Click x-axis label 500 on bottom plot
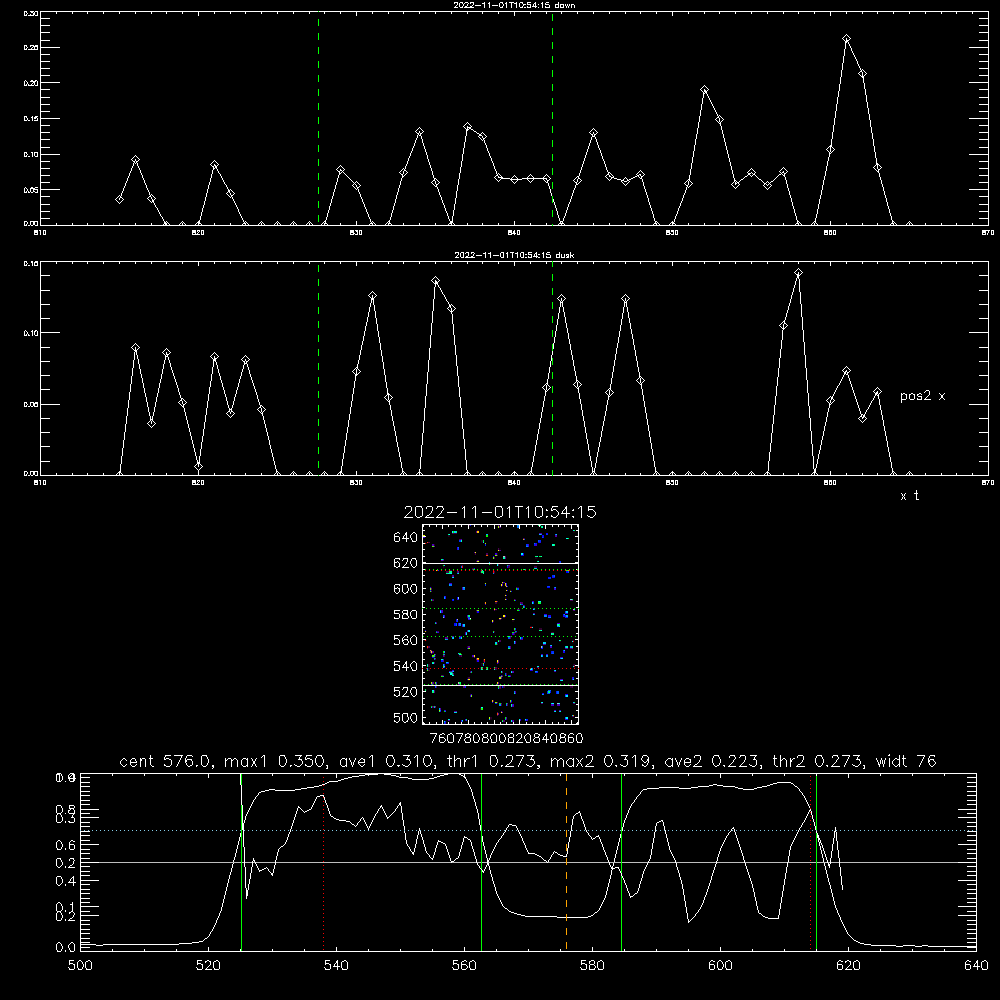The height and width of the screenshot is (1000, 1000). tap(80, 966)
